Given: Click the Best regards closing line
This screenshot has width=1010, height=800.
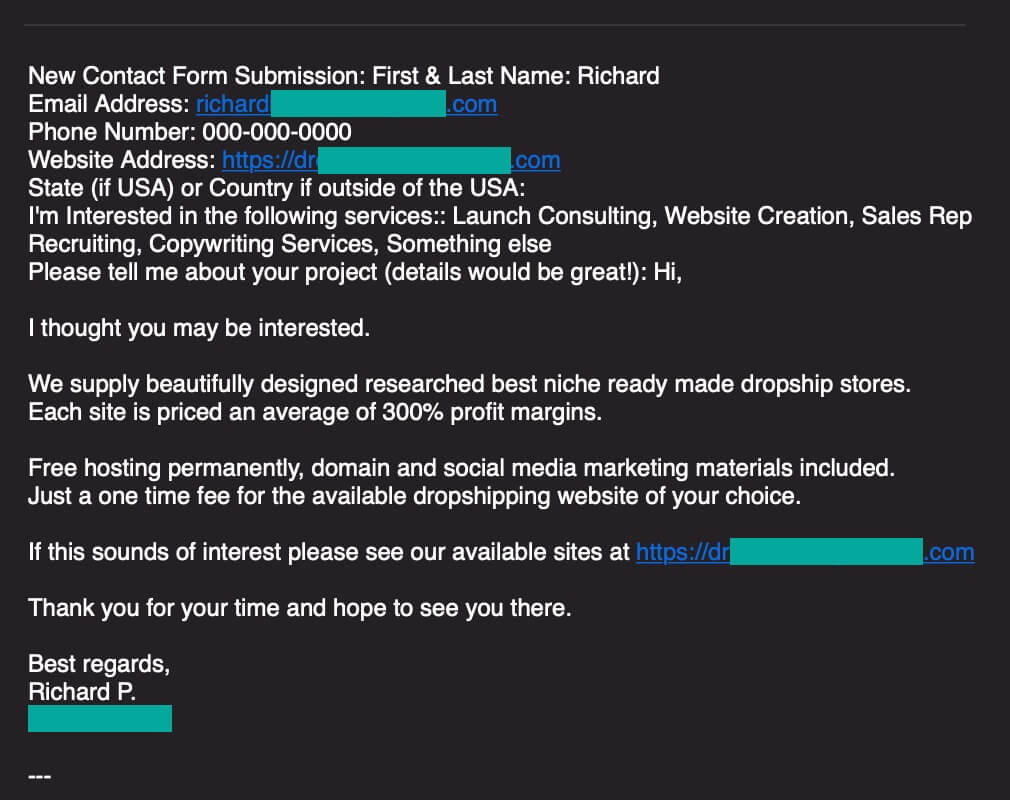Looking at the screenshot, I should point(99,664).
